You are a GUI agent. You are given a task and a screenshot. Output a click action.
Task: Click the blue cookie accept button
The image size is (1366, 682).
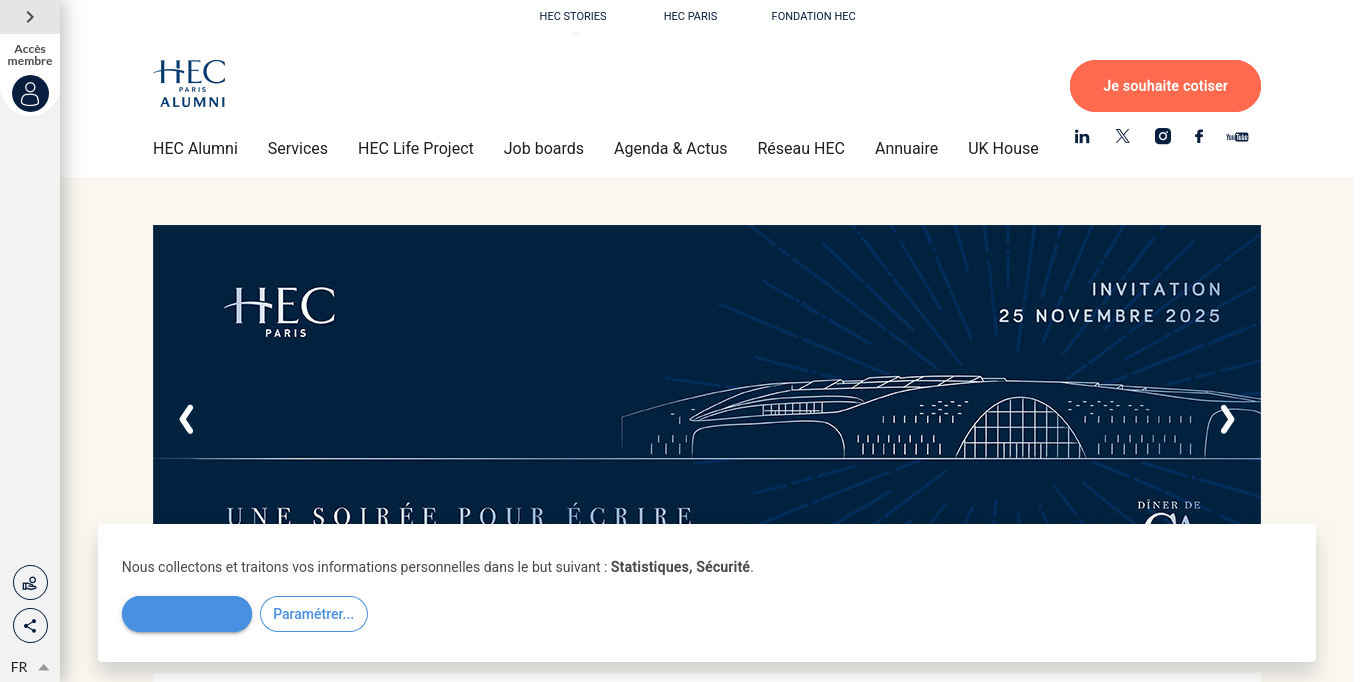(x=187, y=614)
